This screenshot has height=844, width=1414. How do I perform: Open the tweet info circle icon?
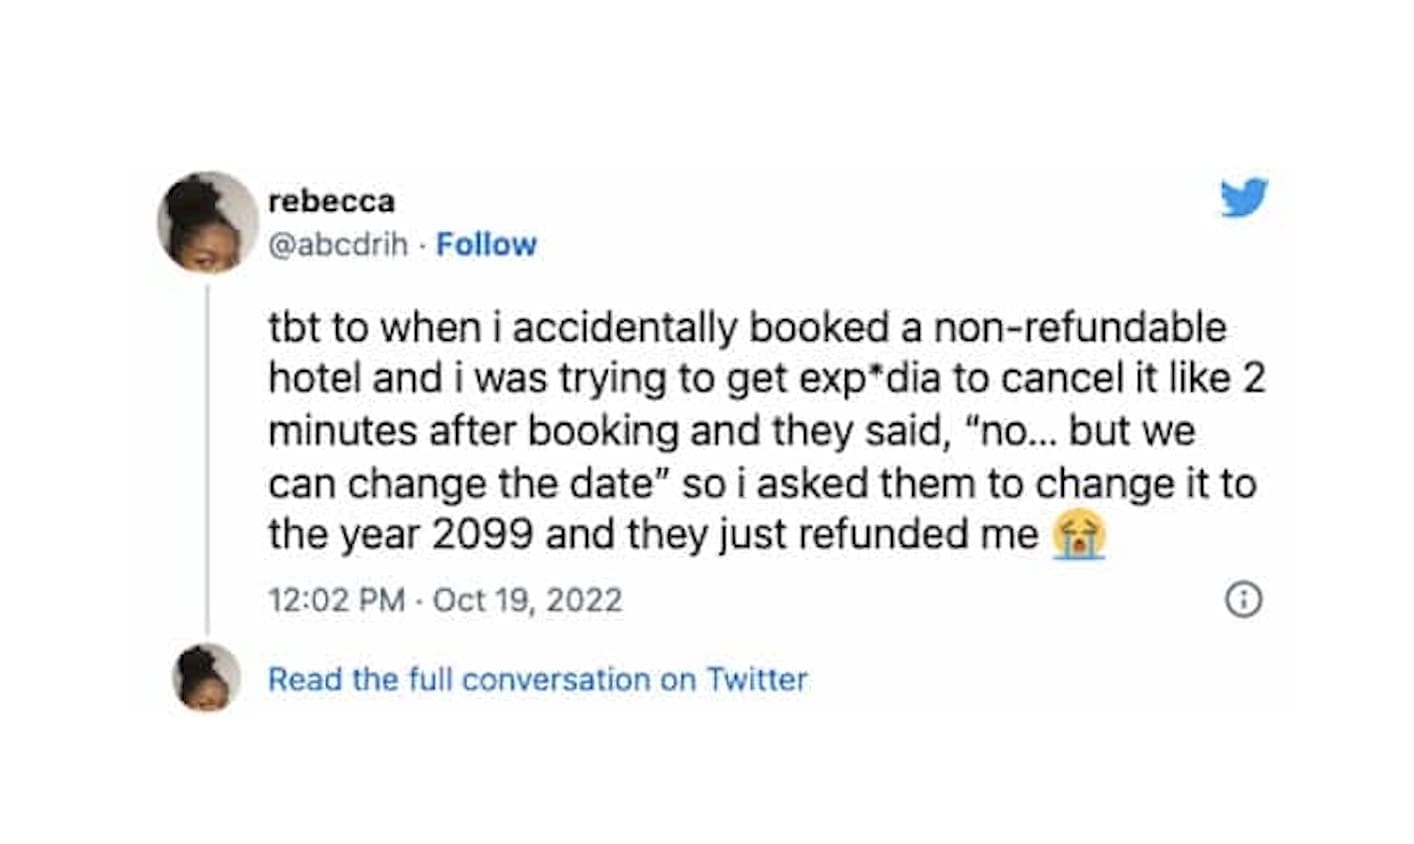coord(1243,599)
